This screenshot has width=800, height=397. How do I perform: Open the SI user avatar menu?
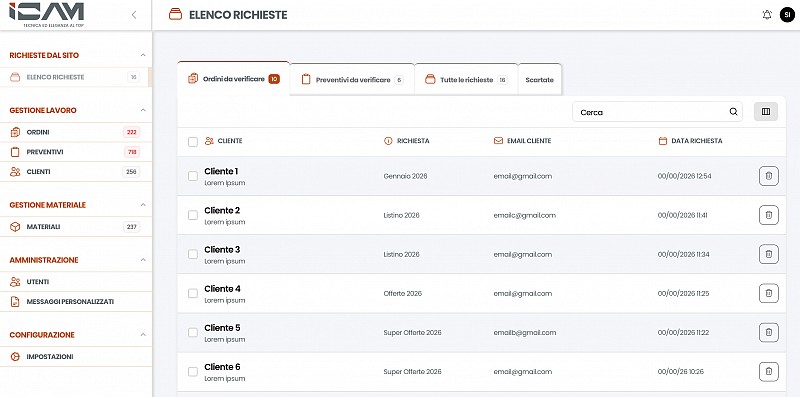pyautogui.click(x=787, y=15)
